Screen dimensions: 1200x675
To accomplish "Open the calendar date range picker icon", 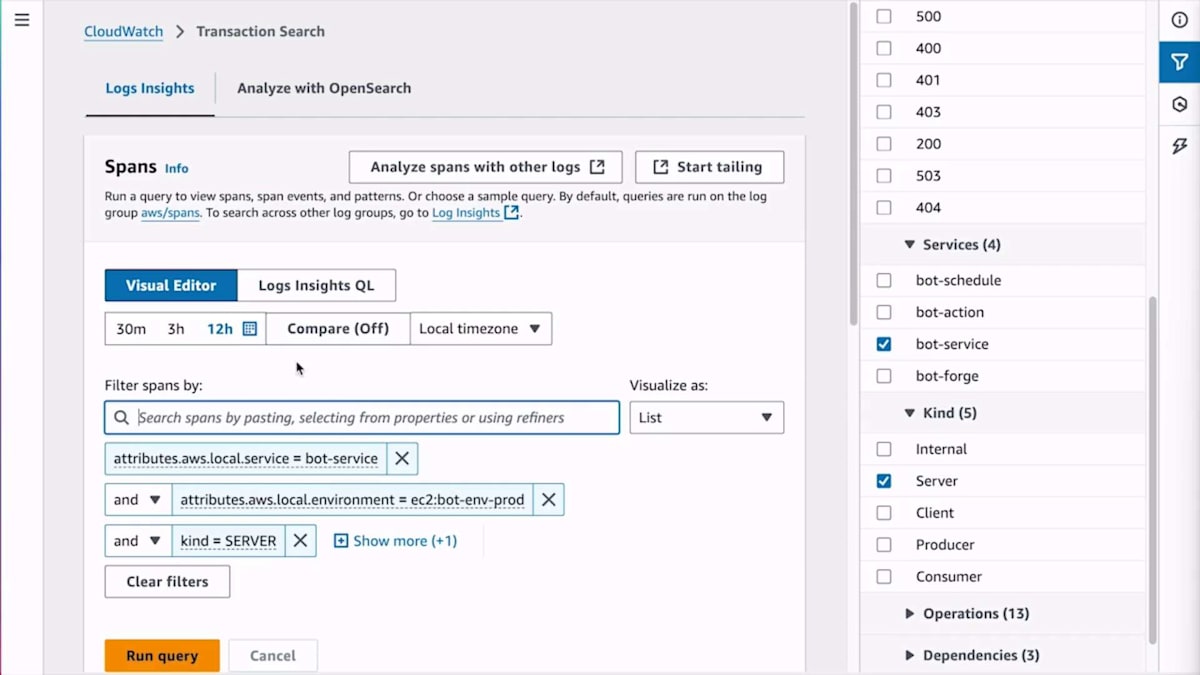I will [x=250, y=329].
